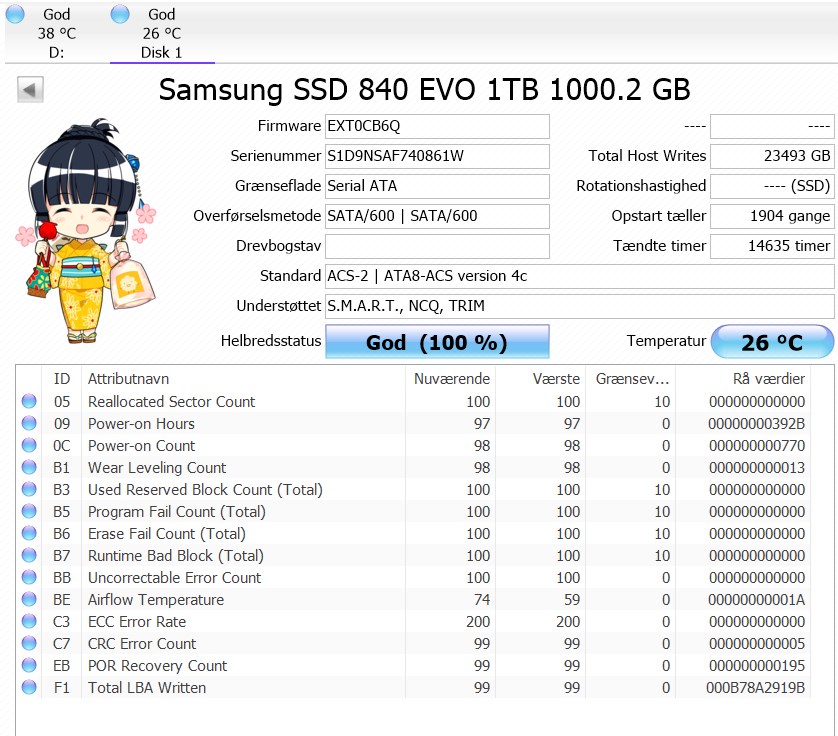Click status orb of Airflow Temperature row

tap(29, 599)
